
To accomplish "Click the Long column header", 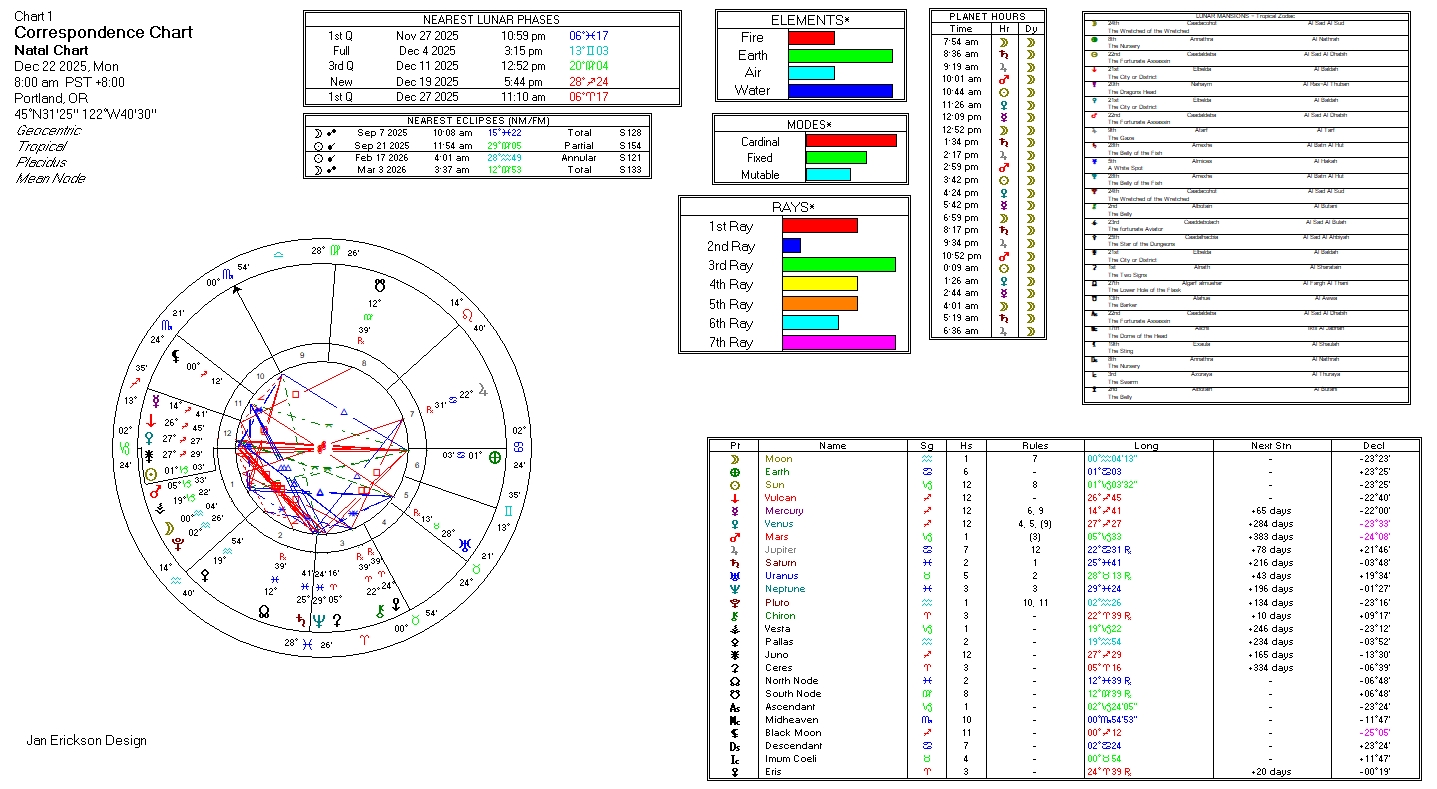I will coord(1146,446).
